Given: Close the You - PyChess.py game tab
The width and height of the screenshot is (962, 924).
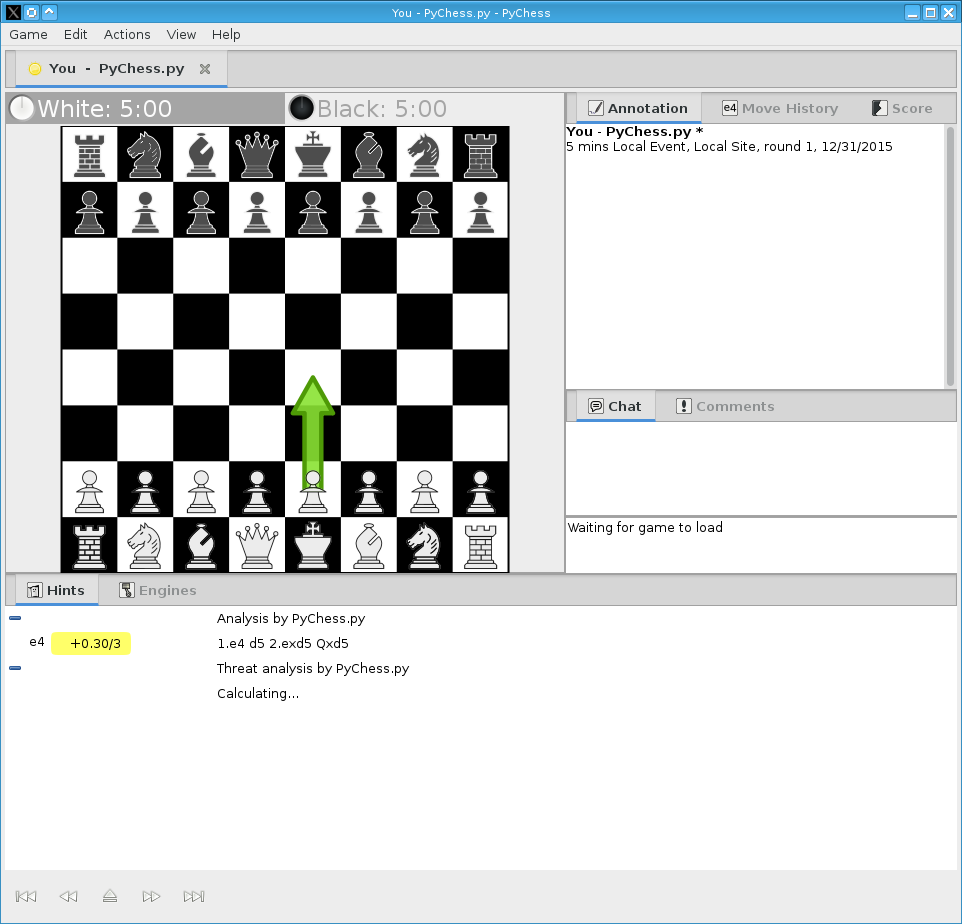Looking at the screenshot, I should pyautogui.click(x=205, y=69).
